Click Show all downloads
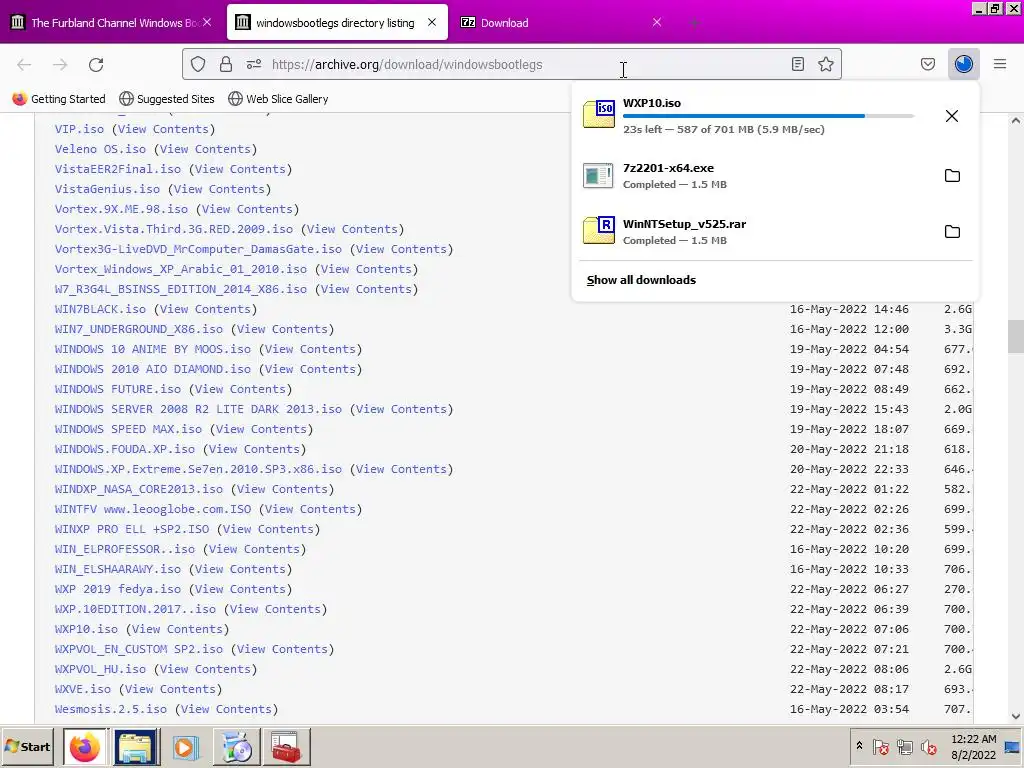The height and width of the screenshot is (768, 1024). coord(641,280)
